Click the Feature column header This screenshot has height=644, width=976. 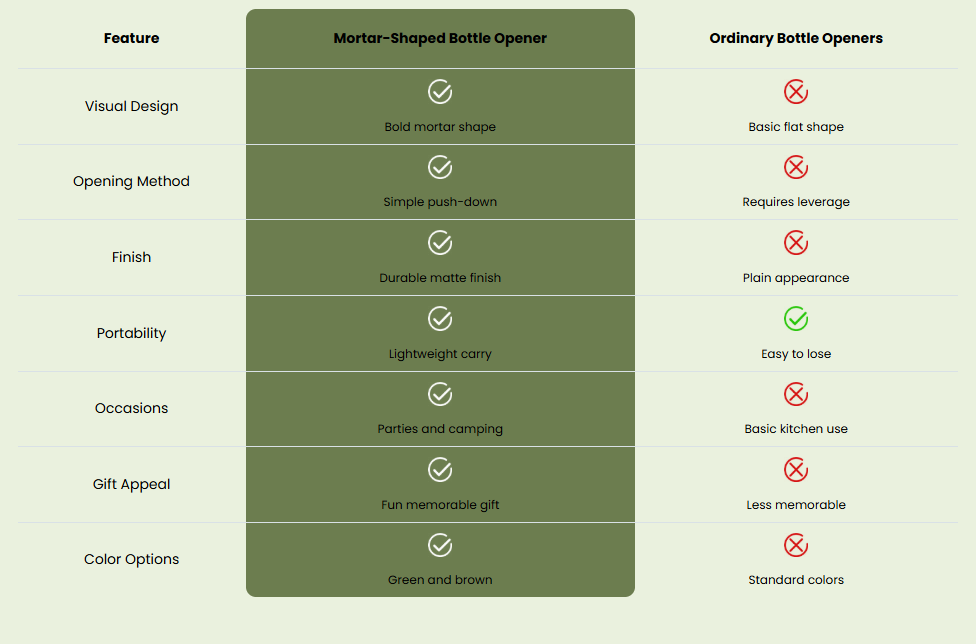[131, 39]
